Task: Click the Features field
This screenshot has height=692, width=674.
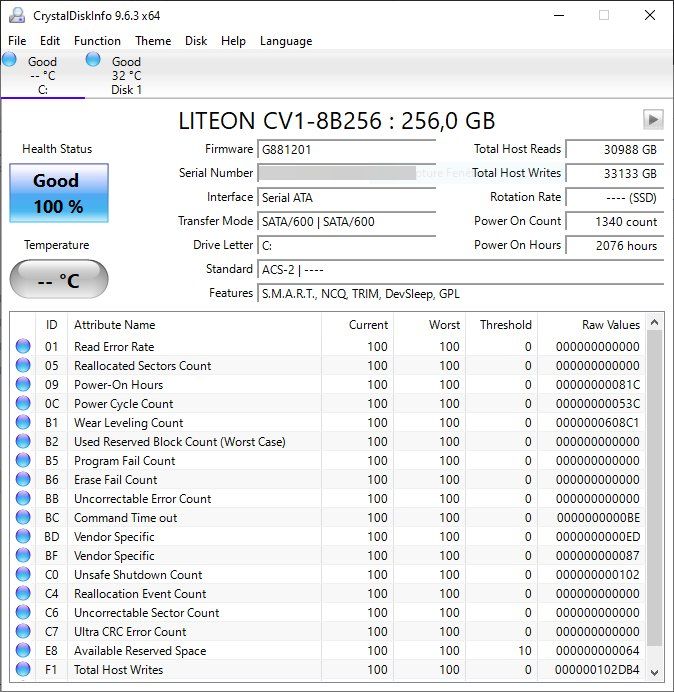Action: 460,293
